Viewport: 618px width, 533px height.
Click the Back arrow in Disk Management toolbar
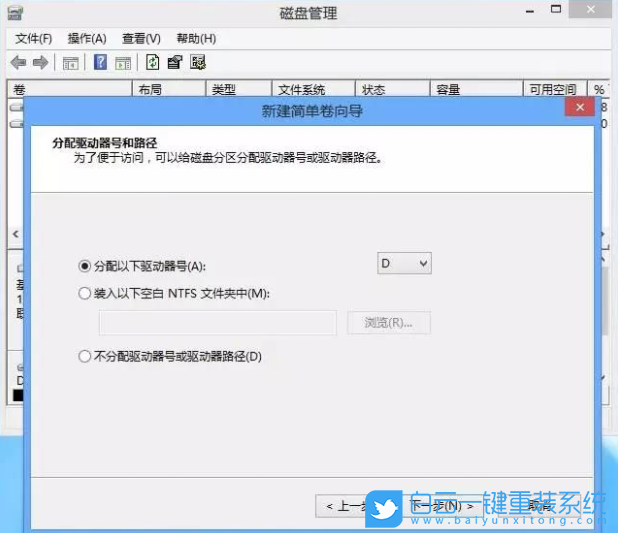[18, 62]
